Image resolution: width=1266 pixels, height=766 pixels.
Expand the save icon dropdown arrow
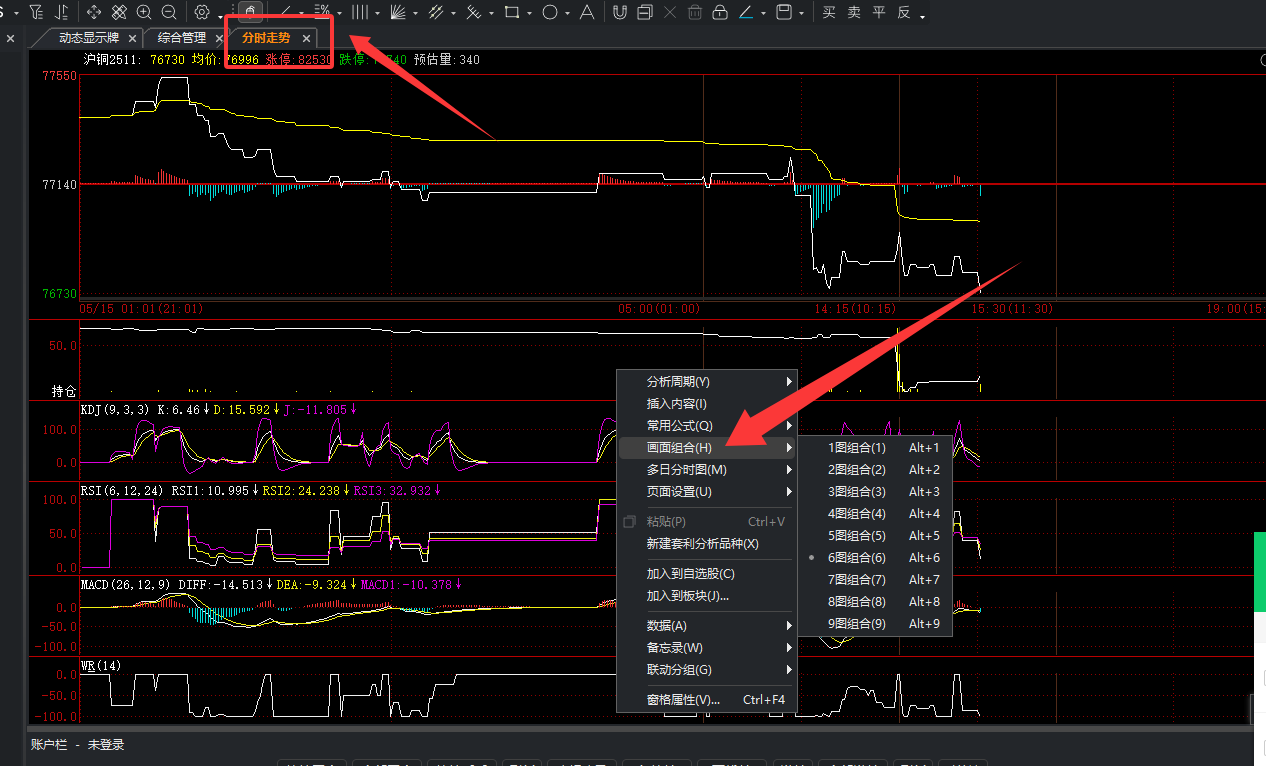click(801, 13)
